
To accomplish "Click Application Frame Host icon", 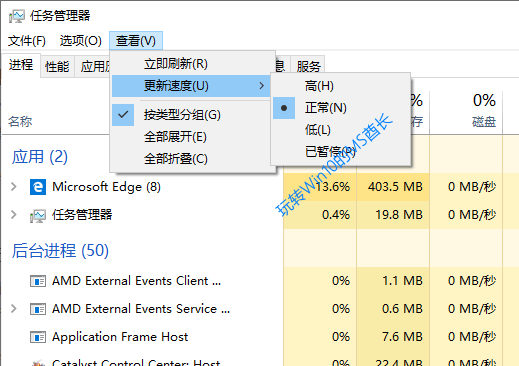I will click(x=38, y=337).
